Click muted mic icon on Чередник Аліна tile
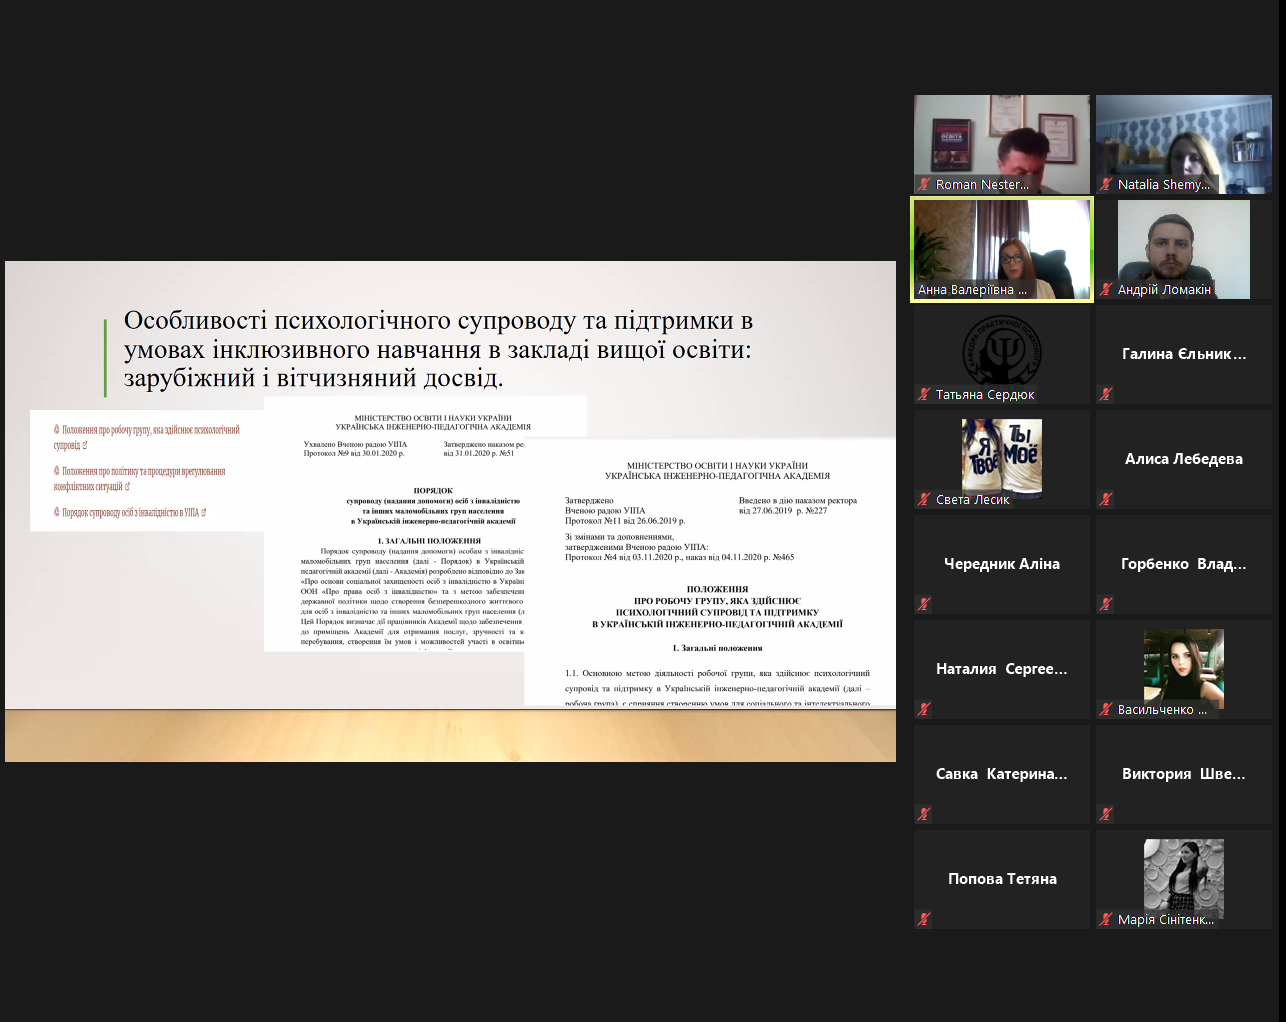This screenshot has height=1022, width=1286. pos(924,604)
